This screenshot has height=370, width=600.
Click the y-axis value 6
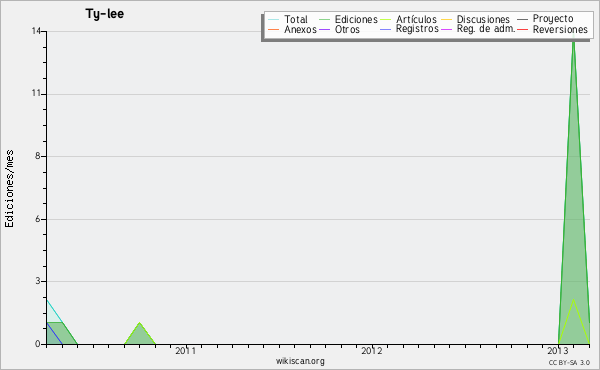(38, 219)
